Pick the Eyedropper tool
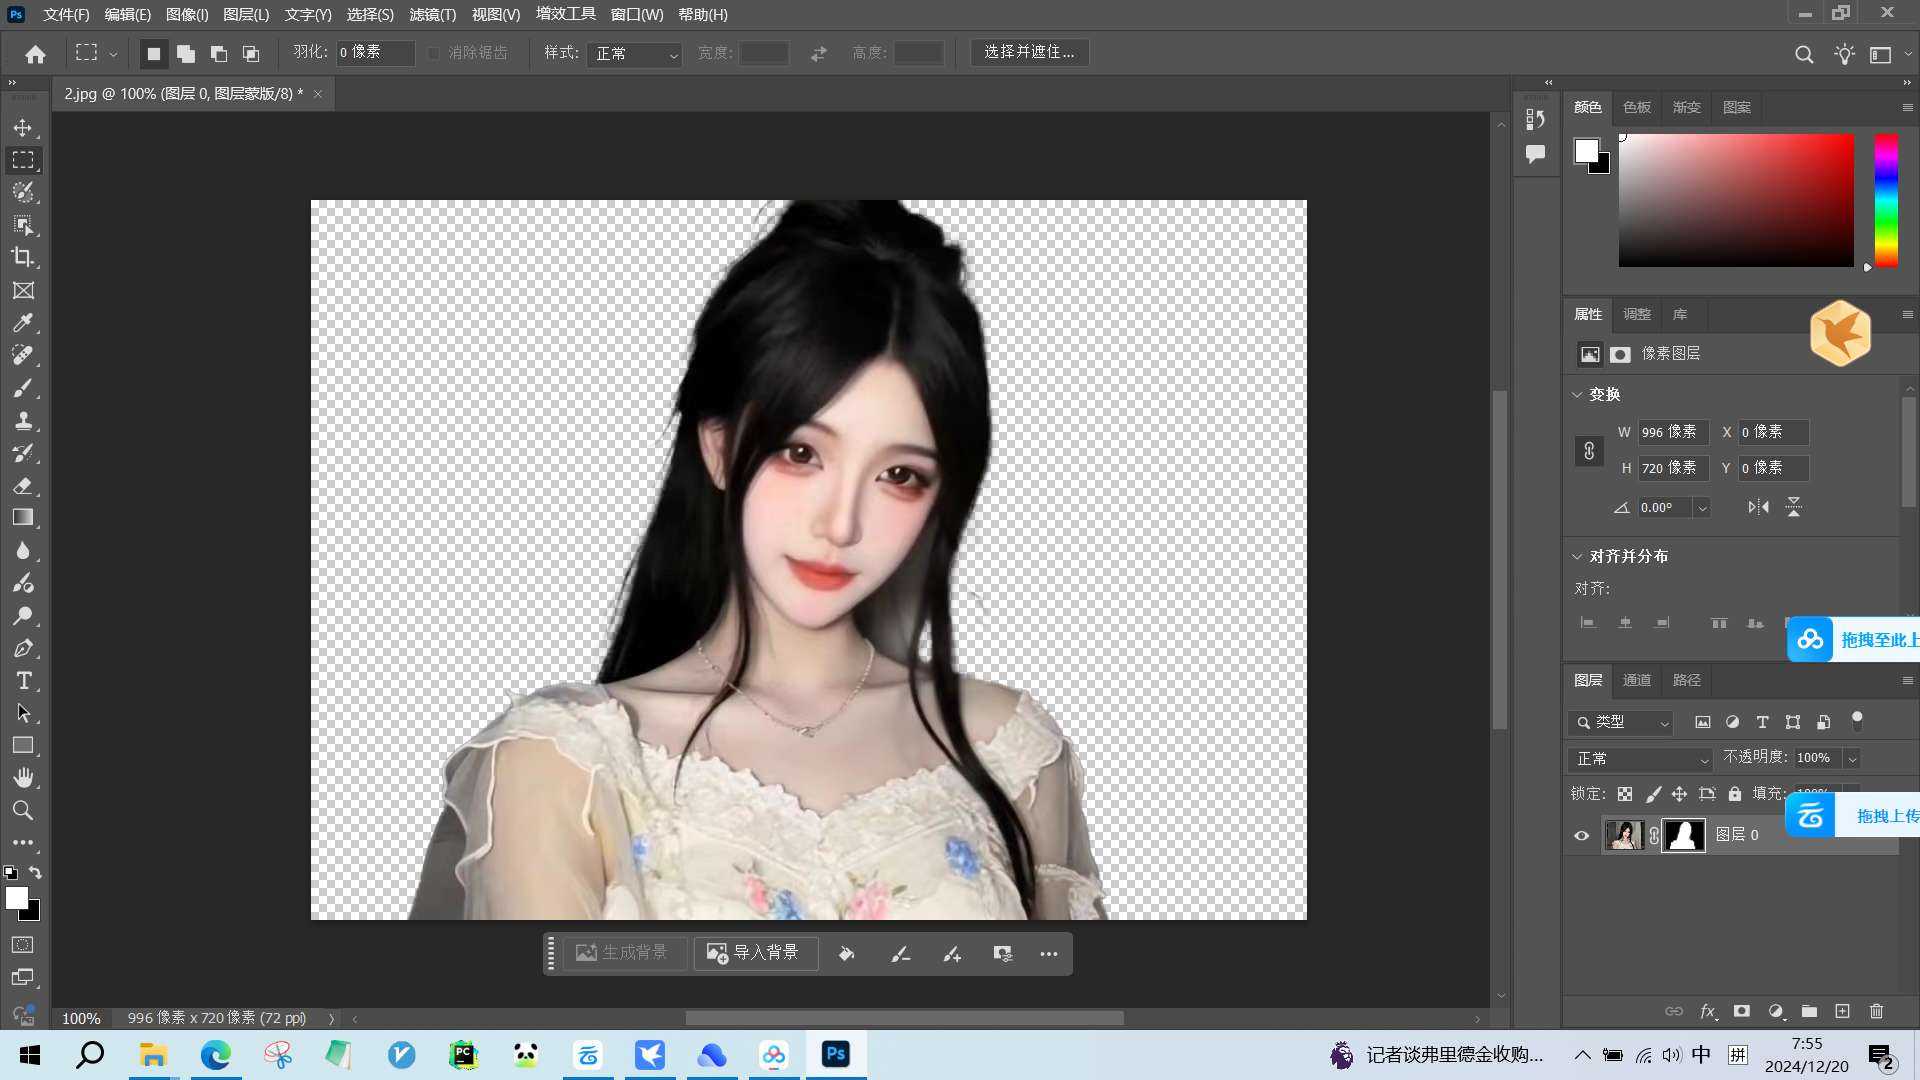This screenshot has height=1080, width=1920. [23, 322]
